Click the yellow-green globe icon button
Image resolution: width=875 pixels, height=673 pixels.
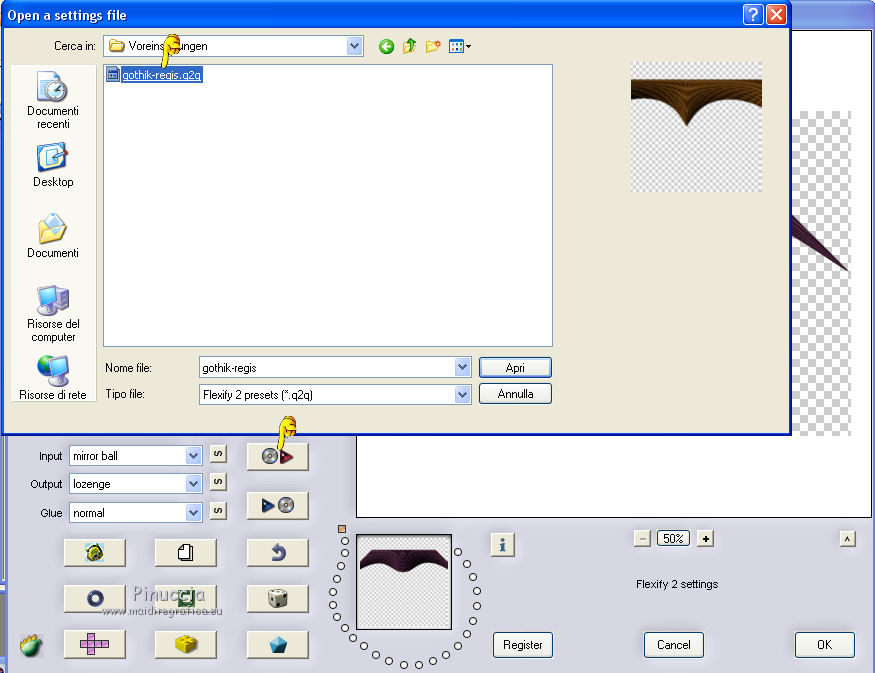click(x=94, y=552)
